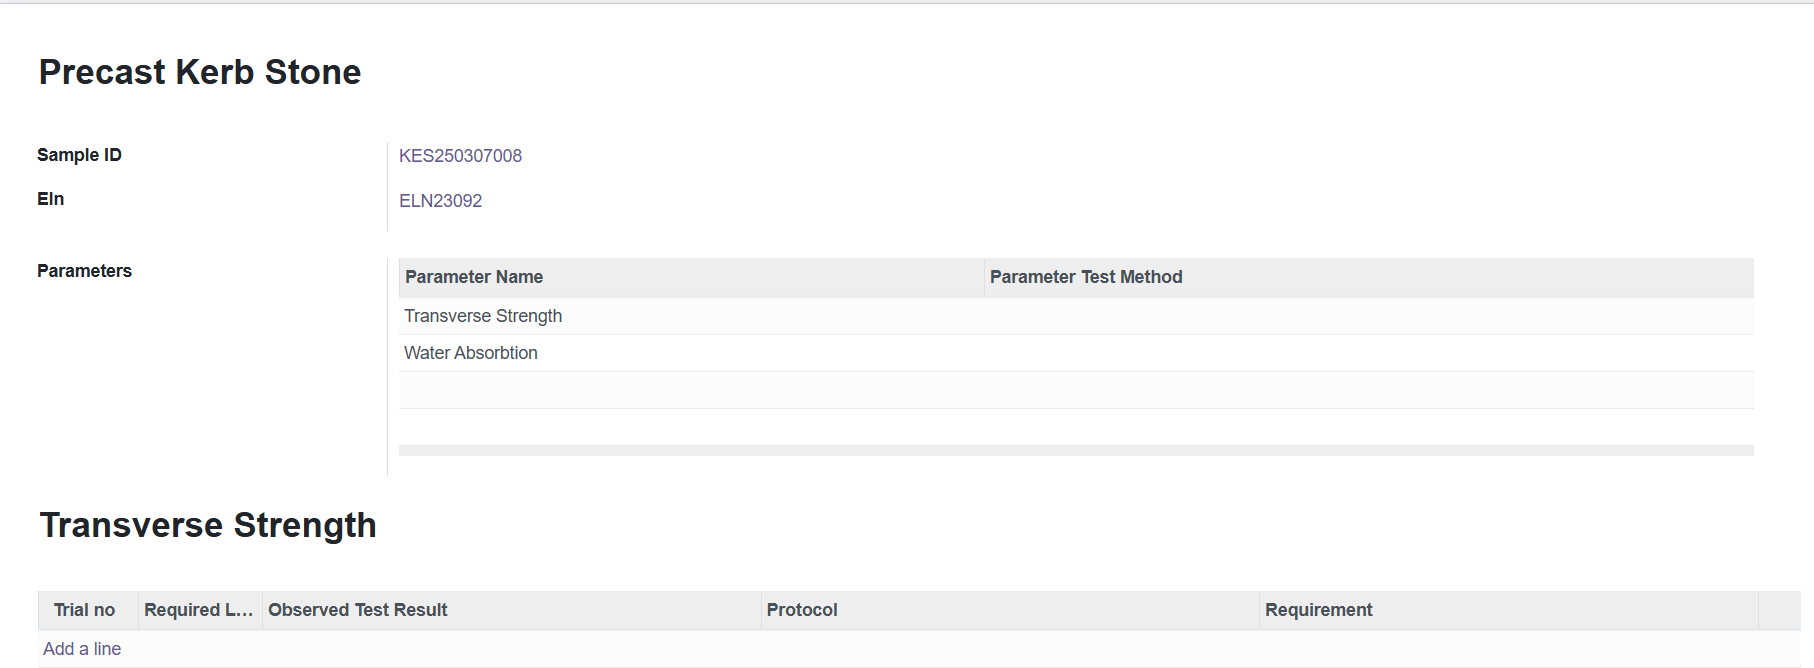Image resolution: width=1814 pixels, height=668 pixels.
Task: Click the Observed Test Result column header
Action: [511, 610]
